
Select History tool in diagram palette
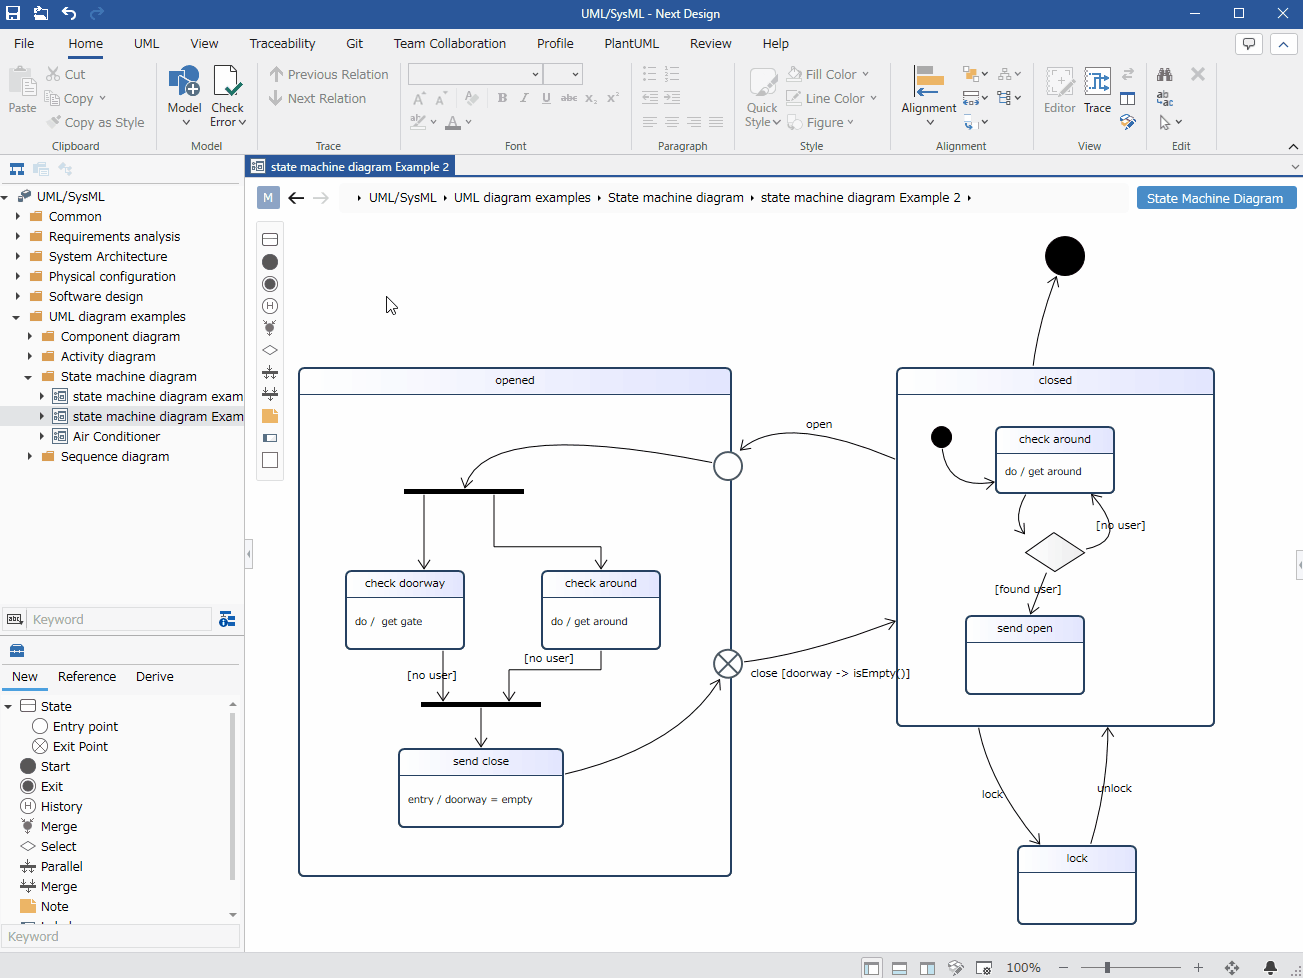[270, 306]
